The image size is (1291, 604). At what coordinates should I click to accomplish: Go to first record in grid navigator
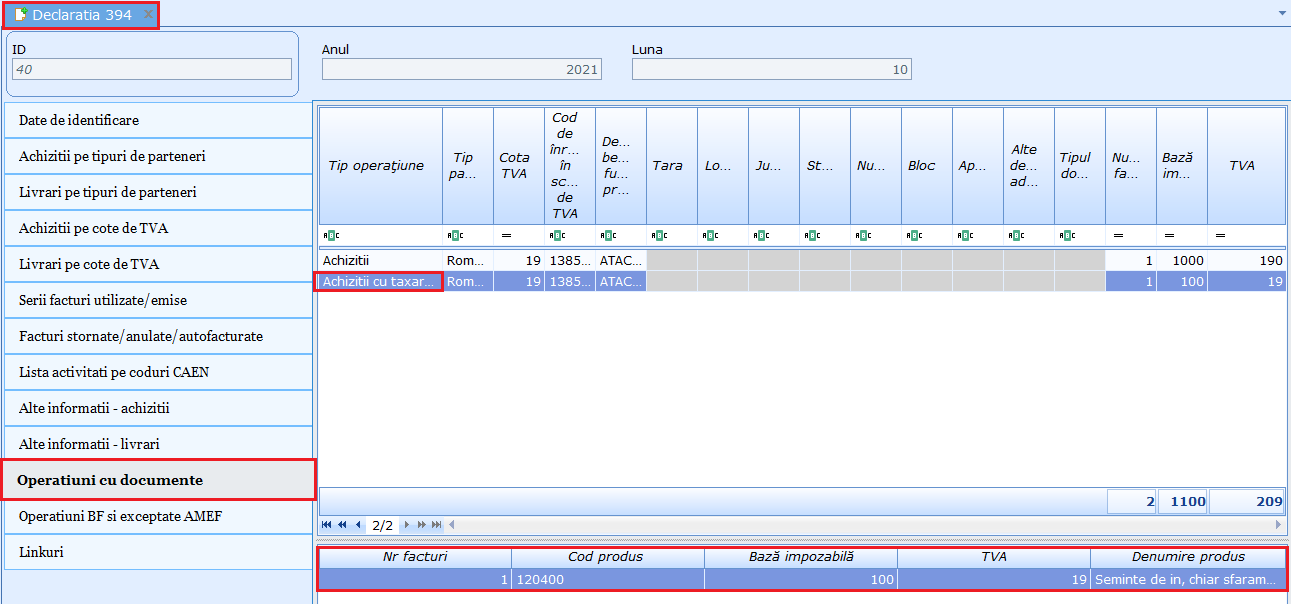click(327, 524)
